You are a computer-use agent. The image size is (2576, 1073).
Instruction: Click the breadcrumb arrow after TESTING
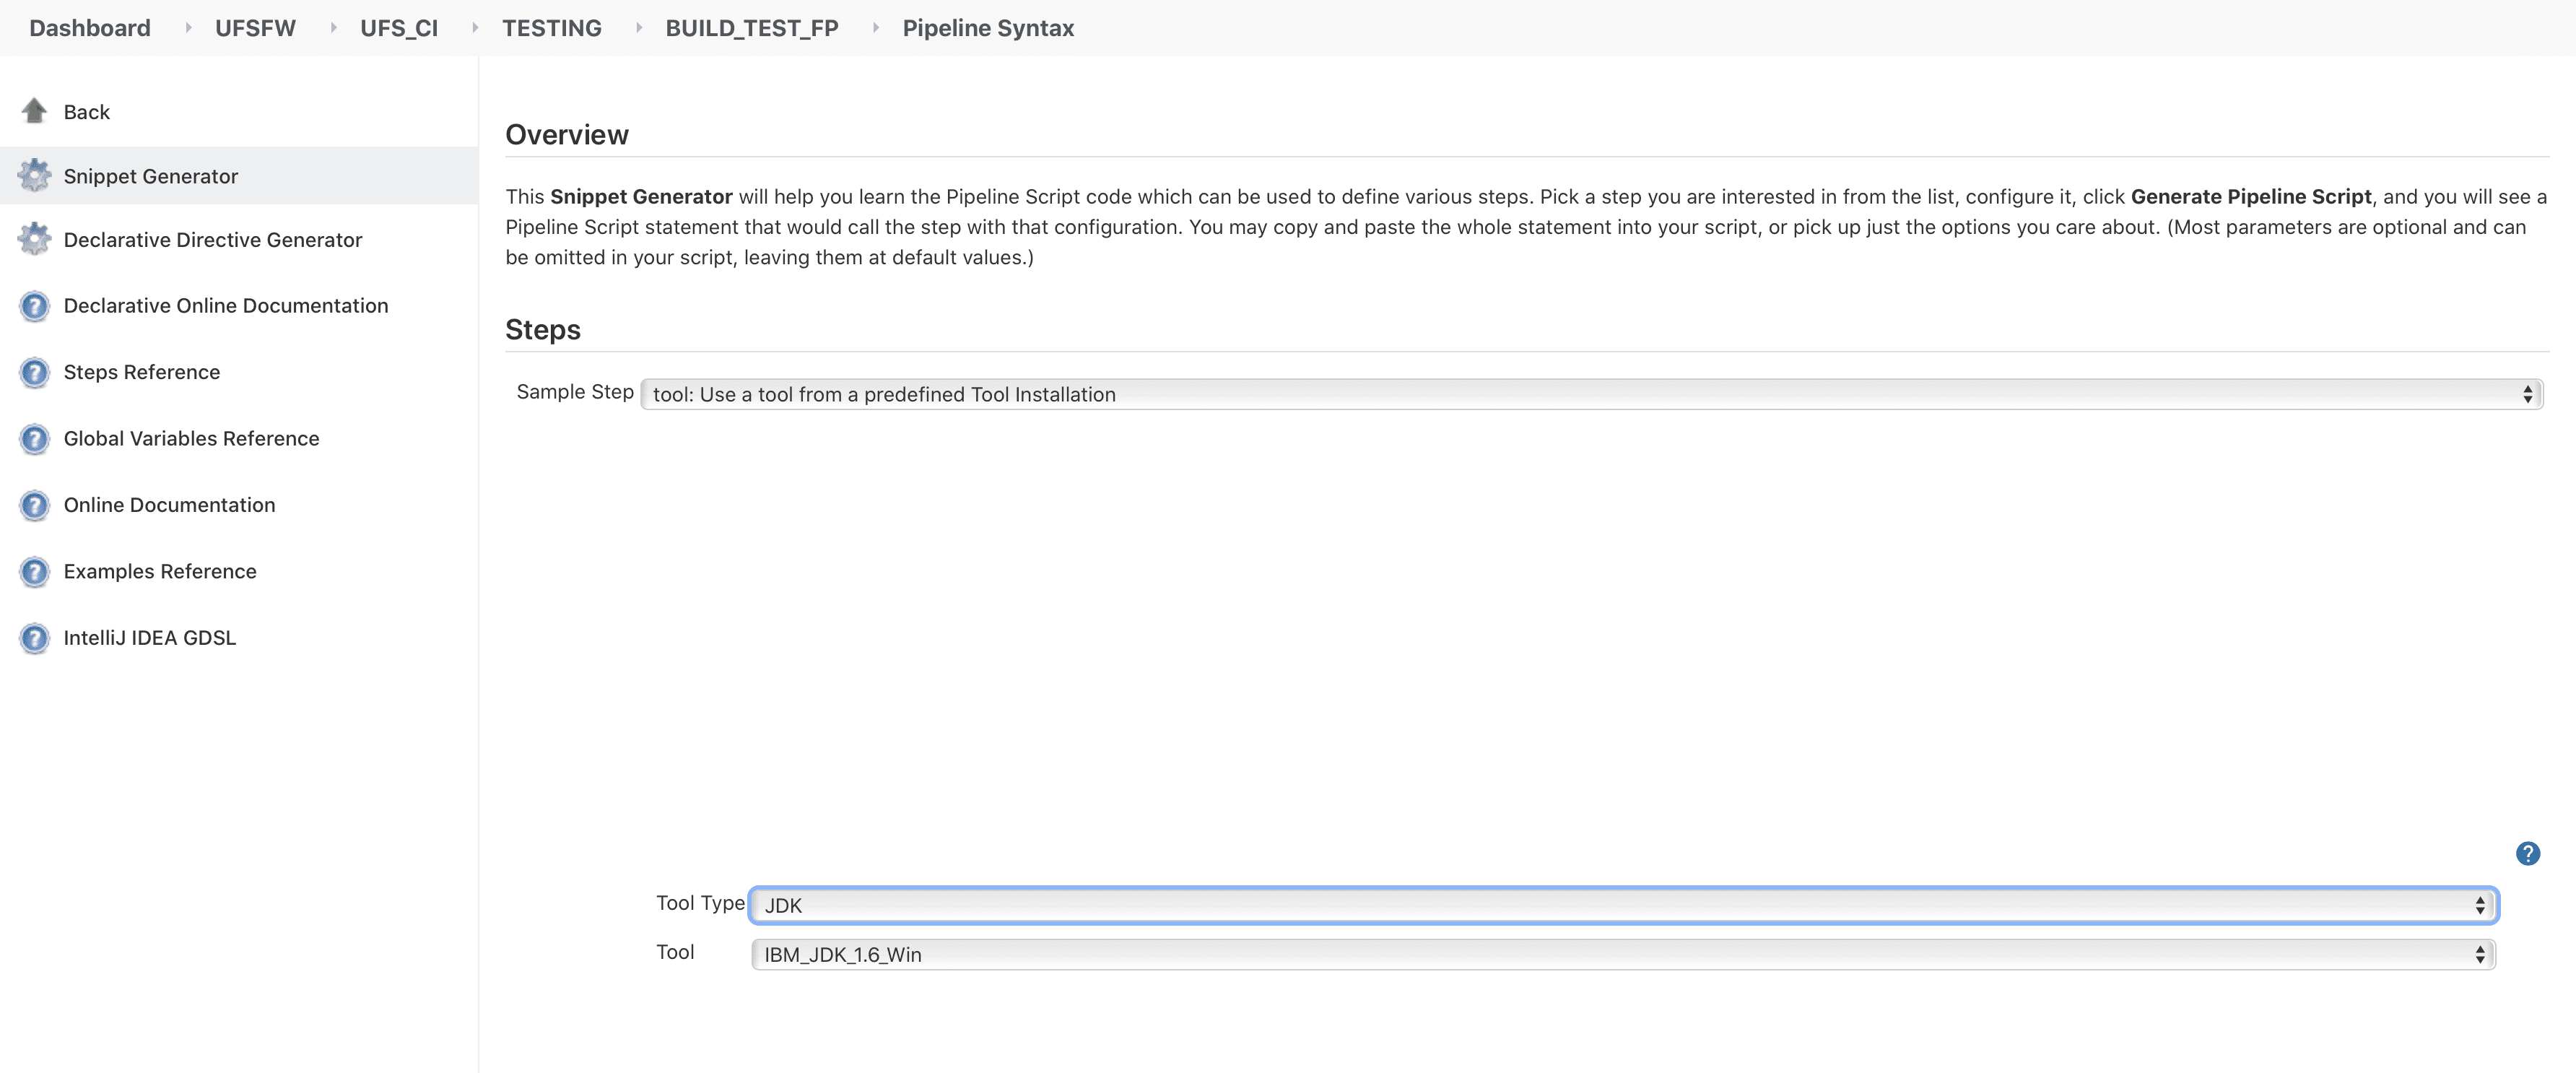(638, 28)
